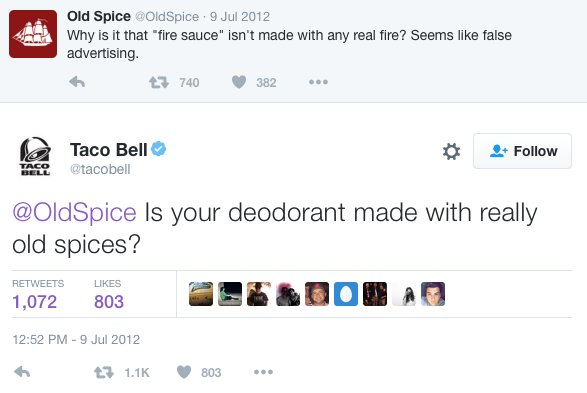Open the white egg default avatar
Image resolution: width=587 pixels, height=393 pixels.
tap(346, 294)
